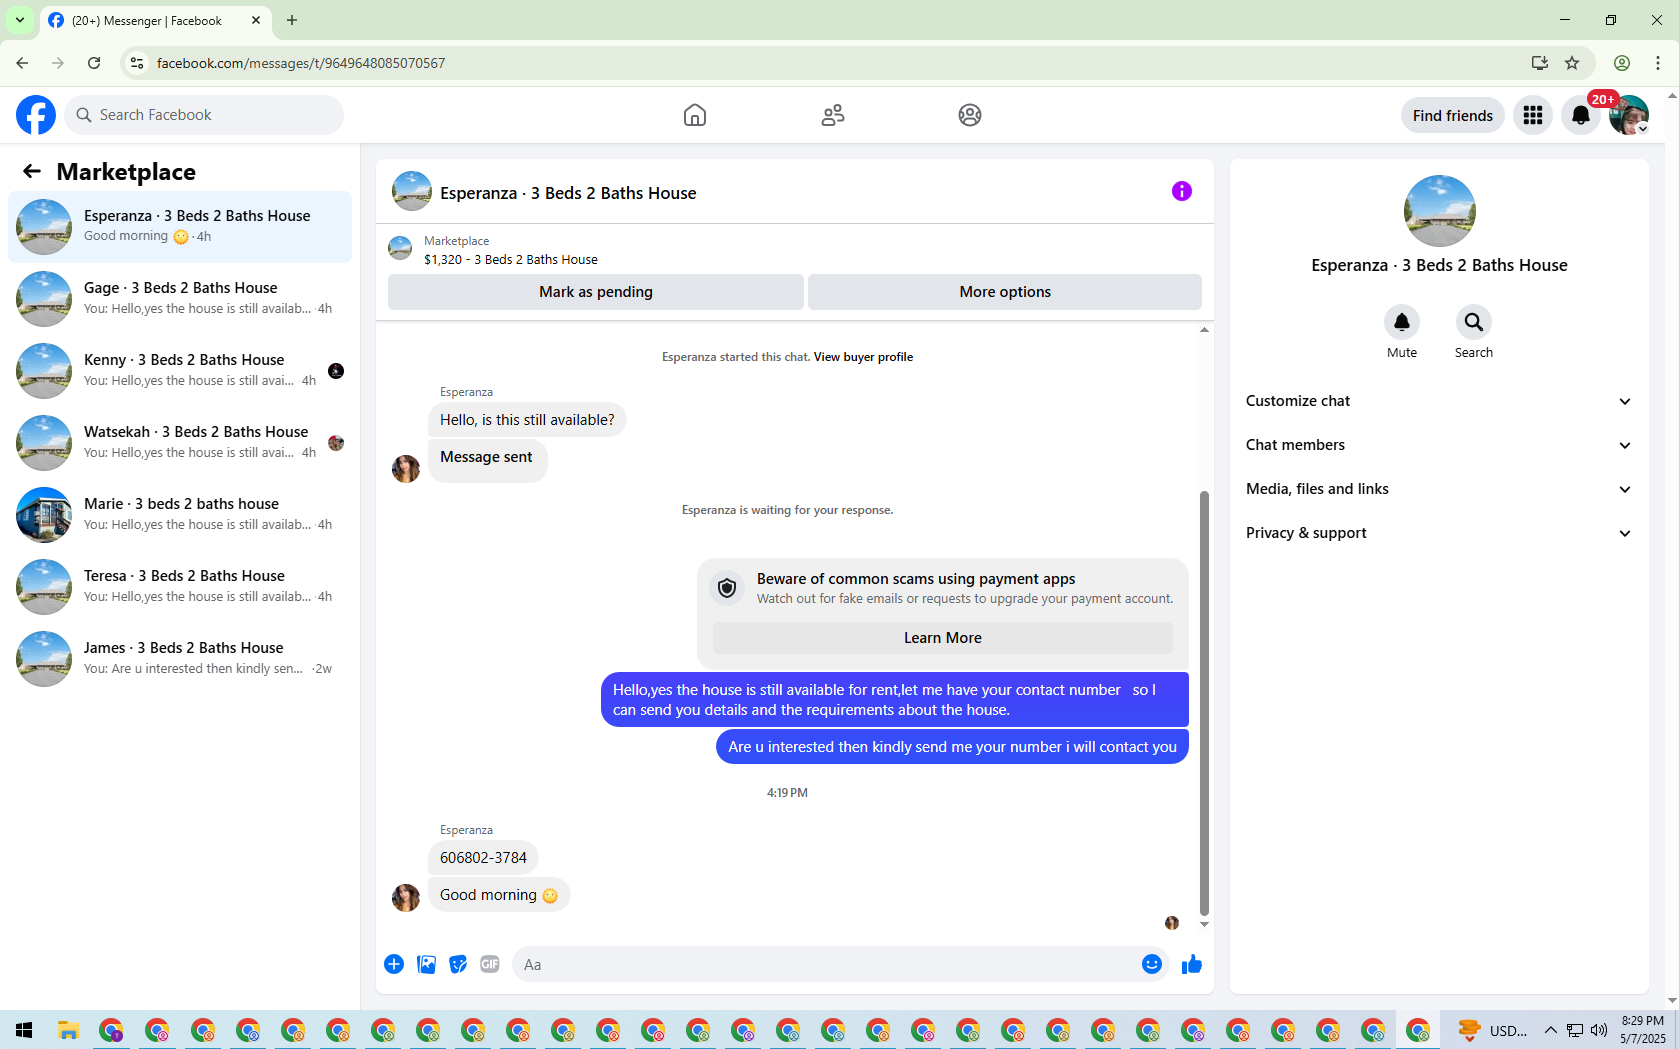
Task: Attach a photo using the image icon
Action: 426,964
